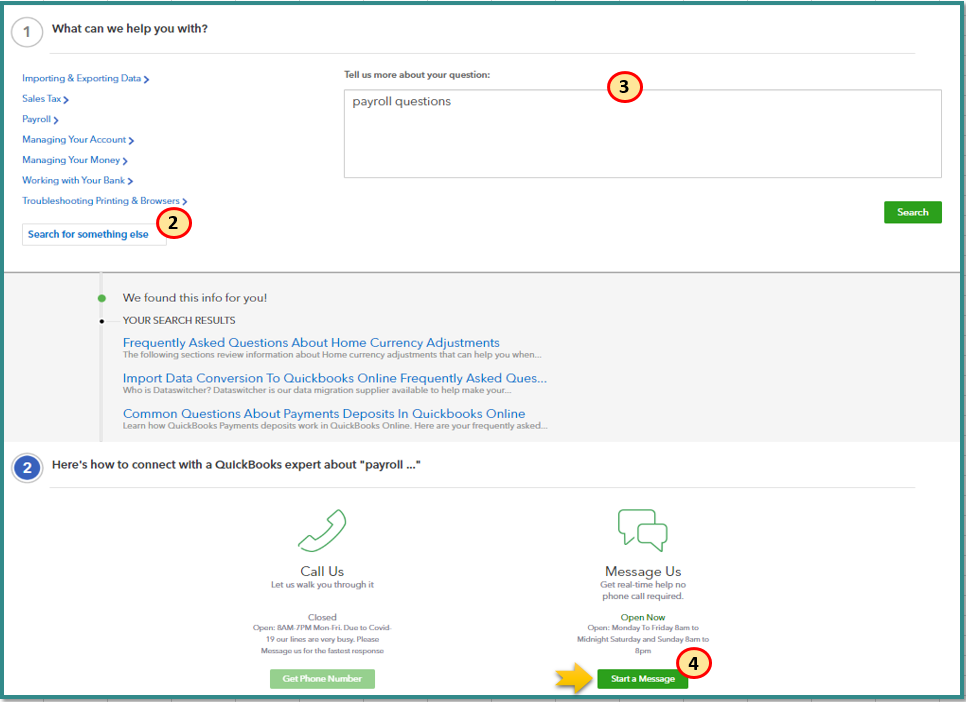
Task: Click 'Let us walk you through it' text
Action: (x=322, y=584)
